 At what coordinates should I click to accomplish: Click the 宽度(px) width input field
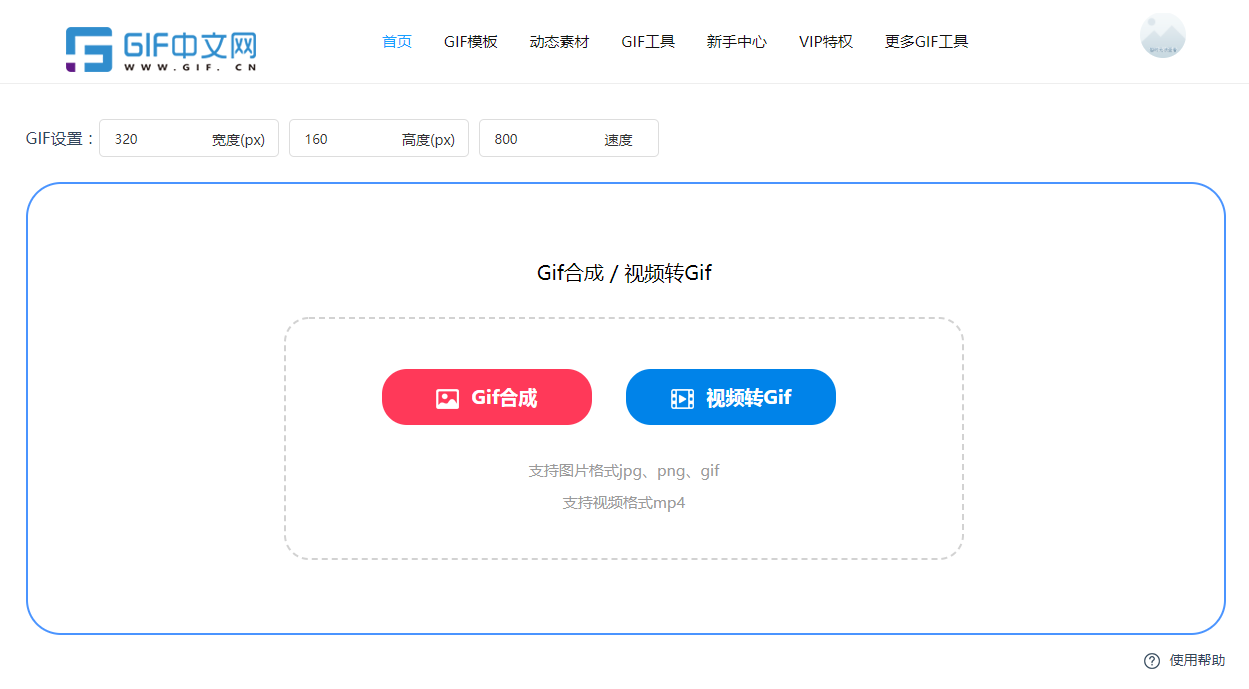point(189,138)
